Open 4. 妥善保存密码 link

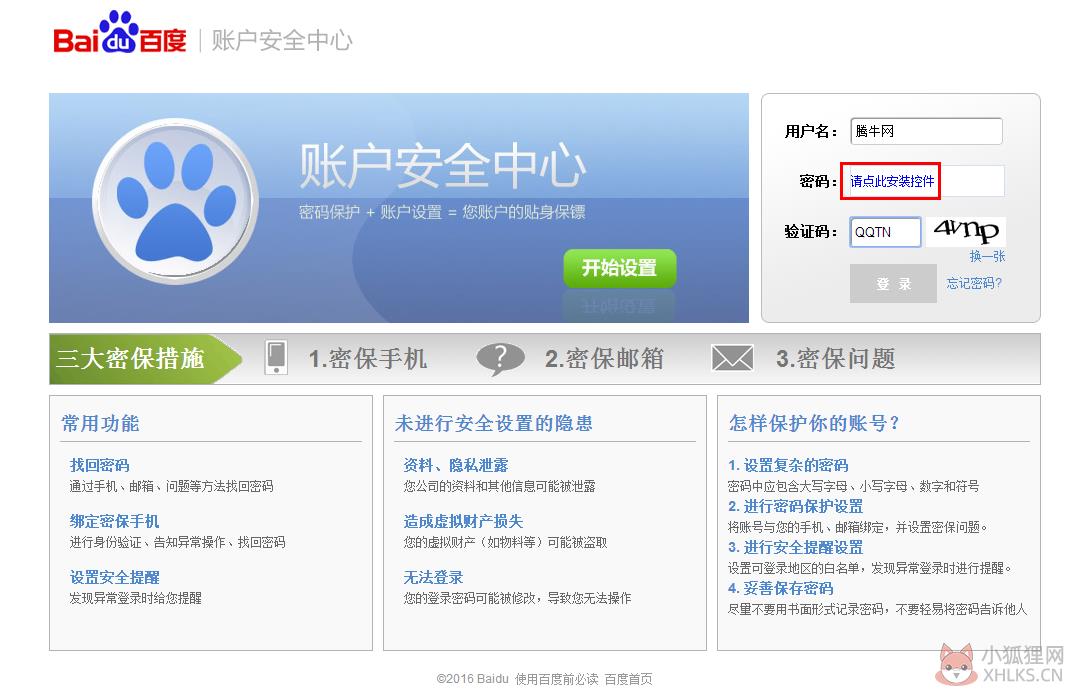click(780, 589)
